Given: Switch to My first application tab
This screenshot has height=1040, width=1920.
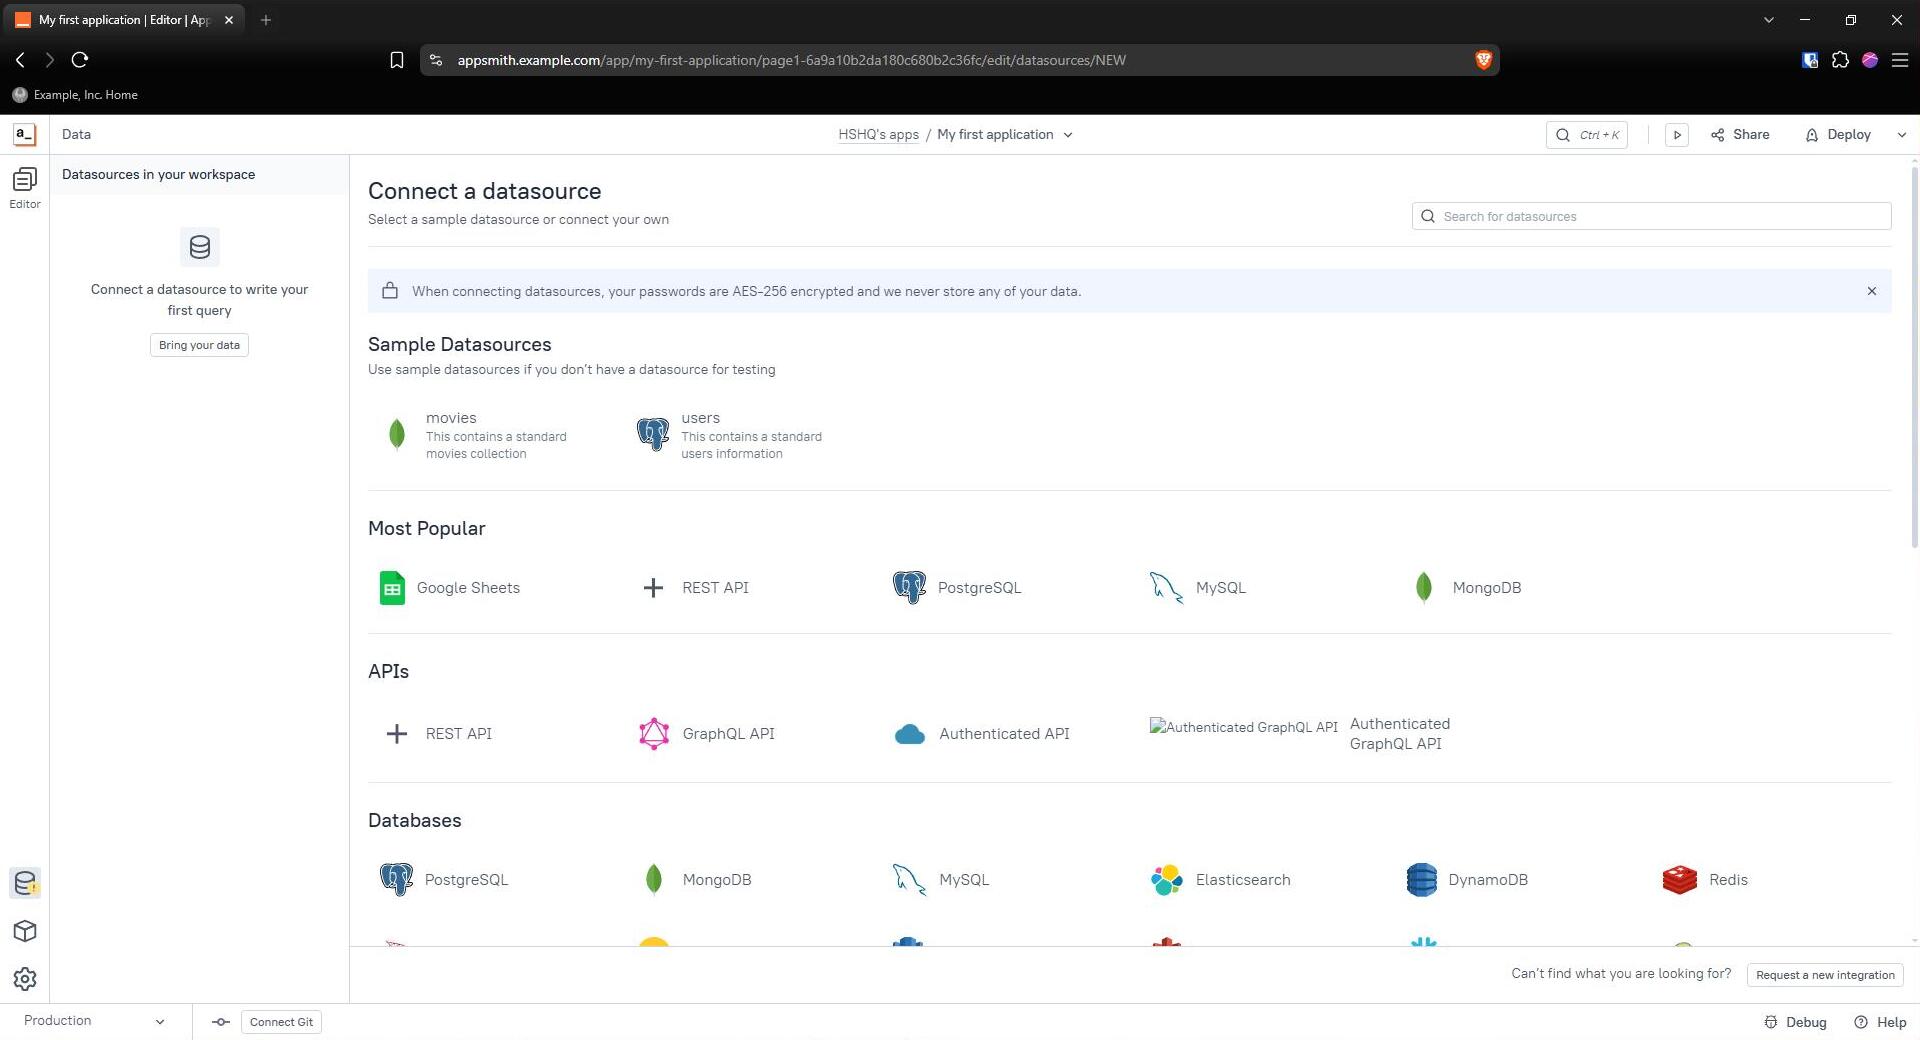Looking at the screenshot, I should (x=125, y=20).
